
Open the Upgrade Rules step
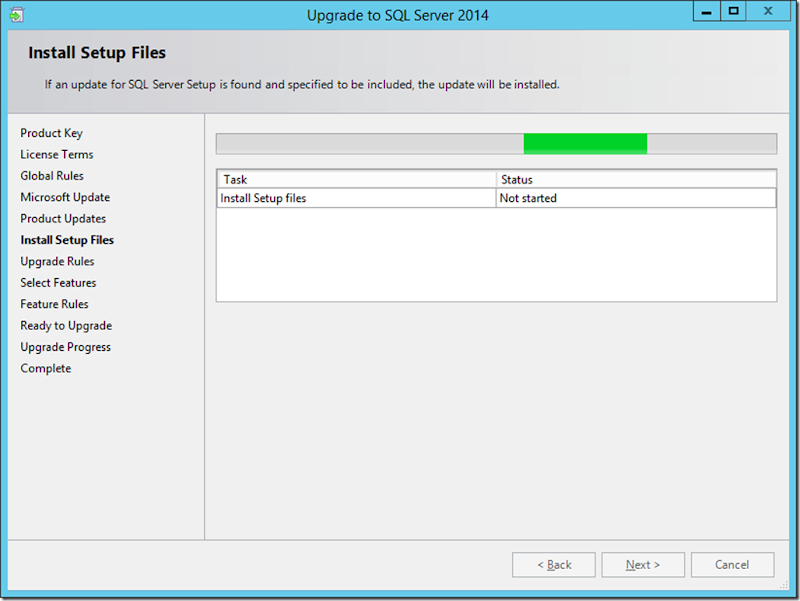click(x=57, y=261)
